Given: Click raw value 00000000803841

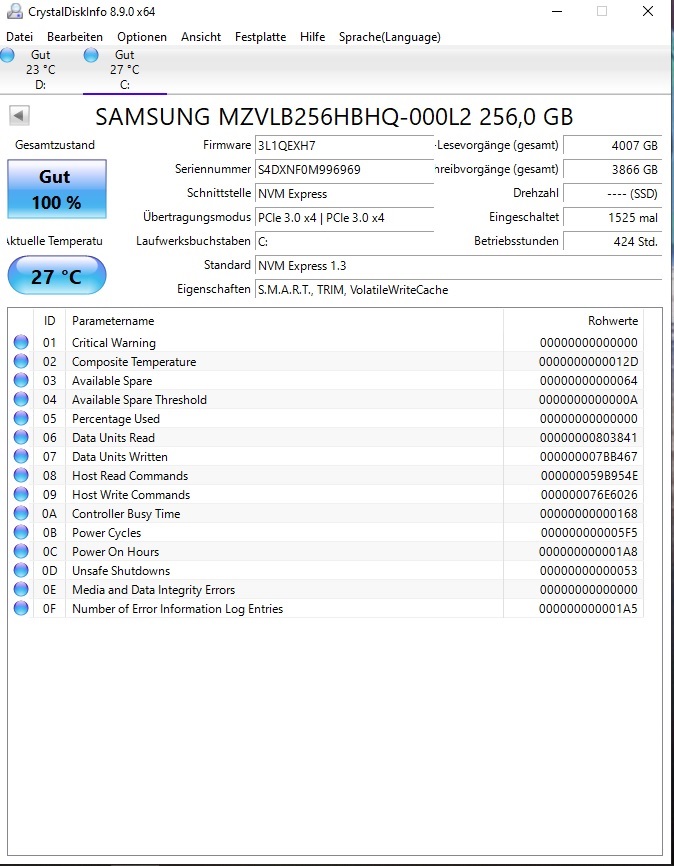Looking at the screenshot, I should click(x=588, y=438).
